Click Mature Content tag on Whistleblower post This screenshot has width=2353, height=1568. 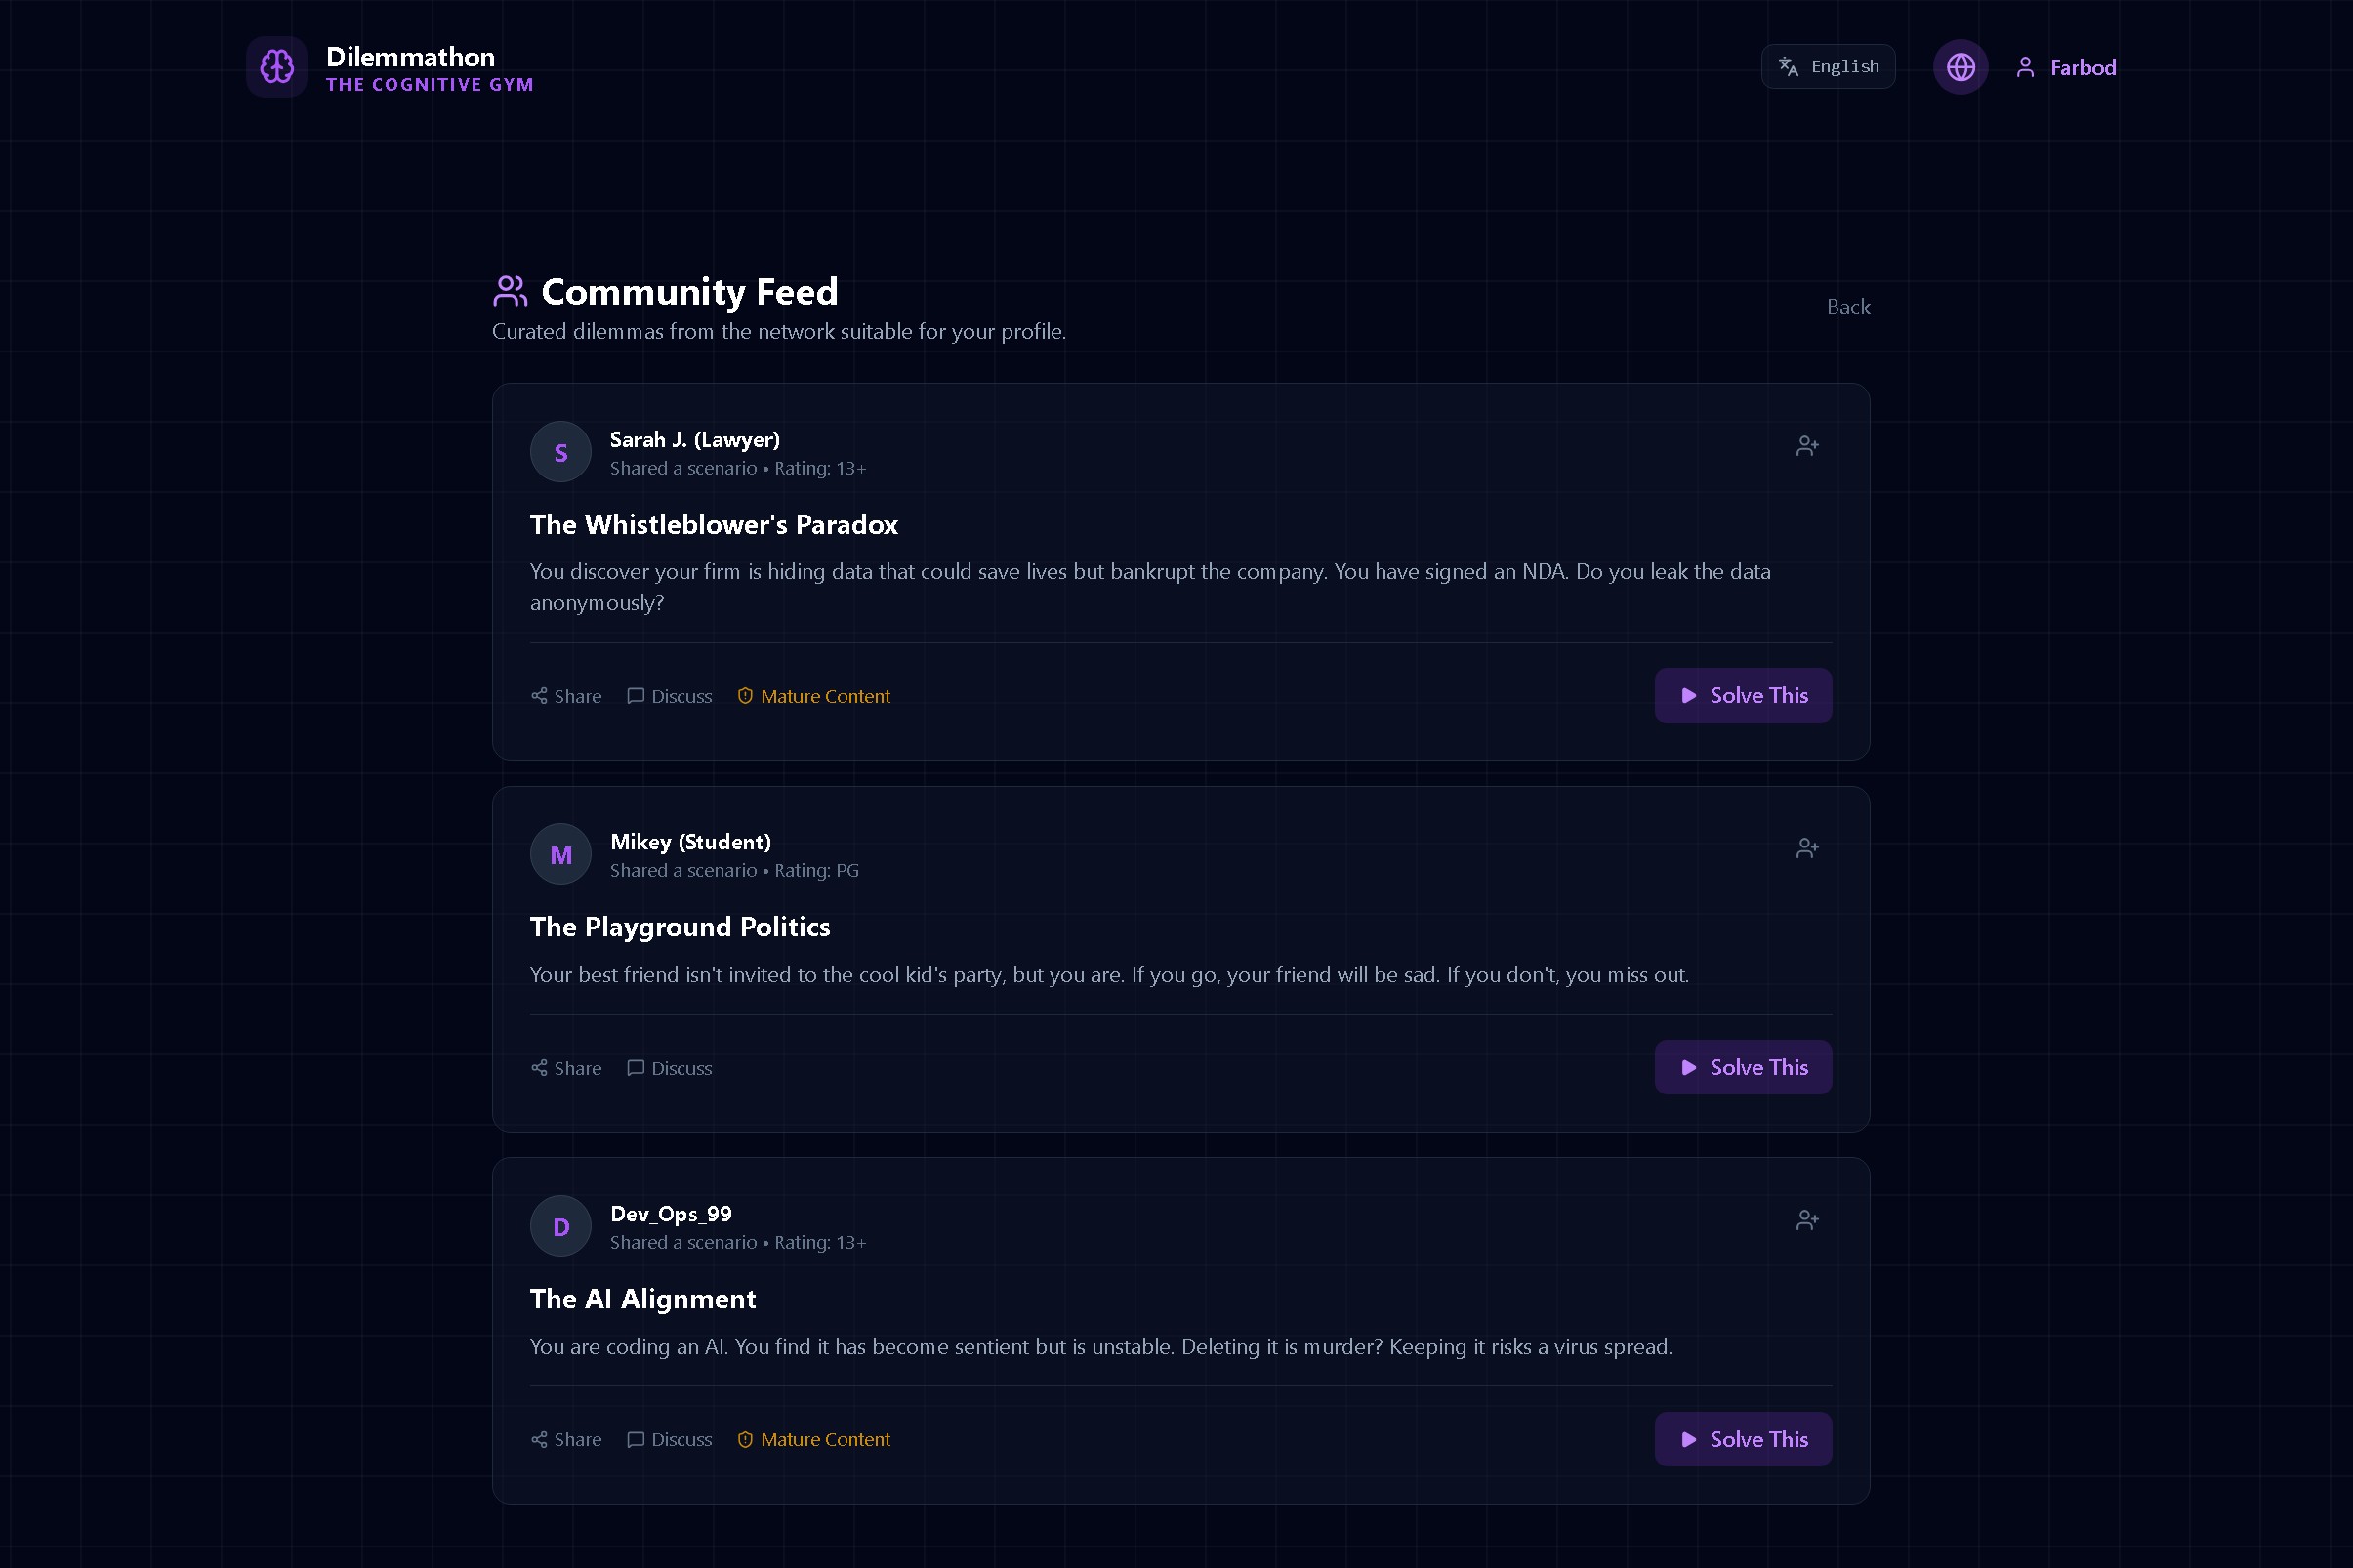coord(813,696)
